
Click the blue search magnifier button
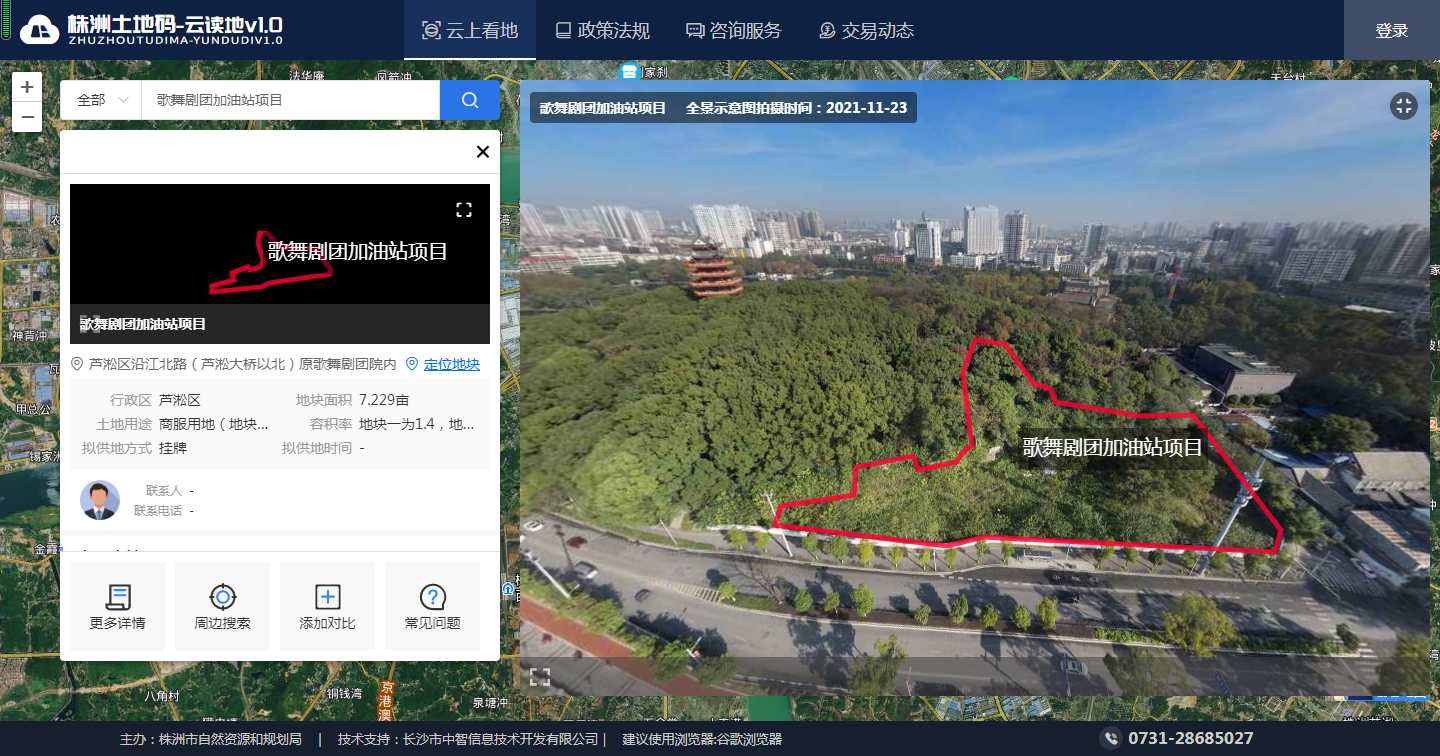[469, 100]
